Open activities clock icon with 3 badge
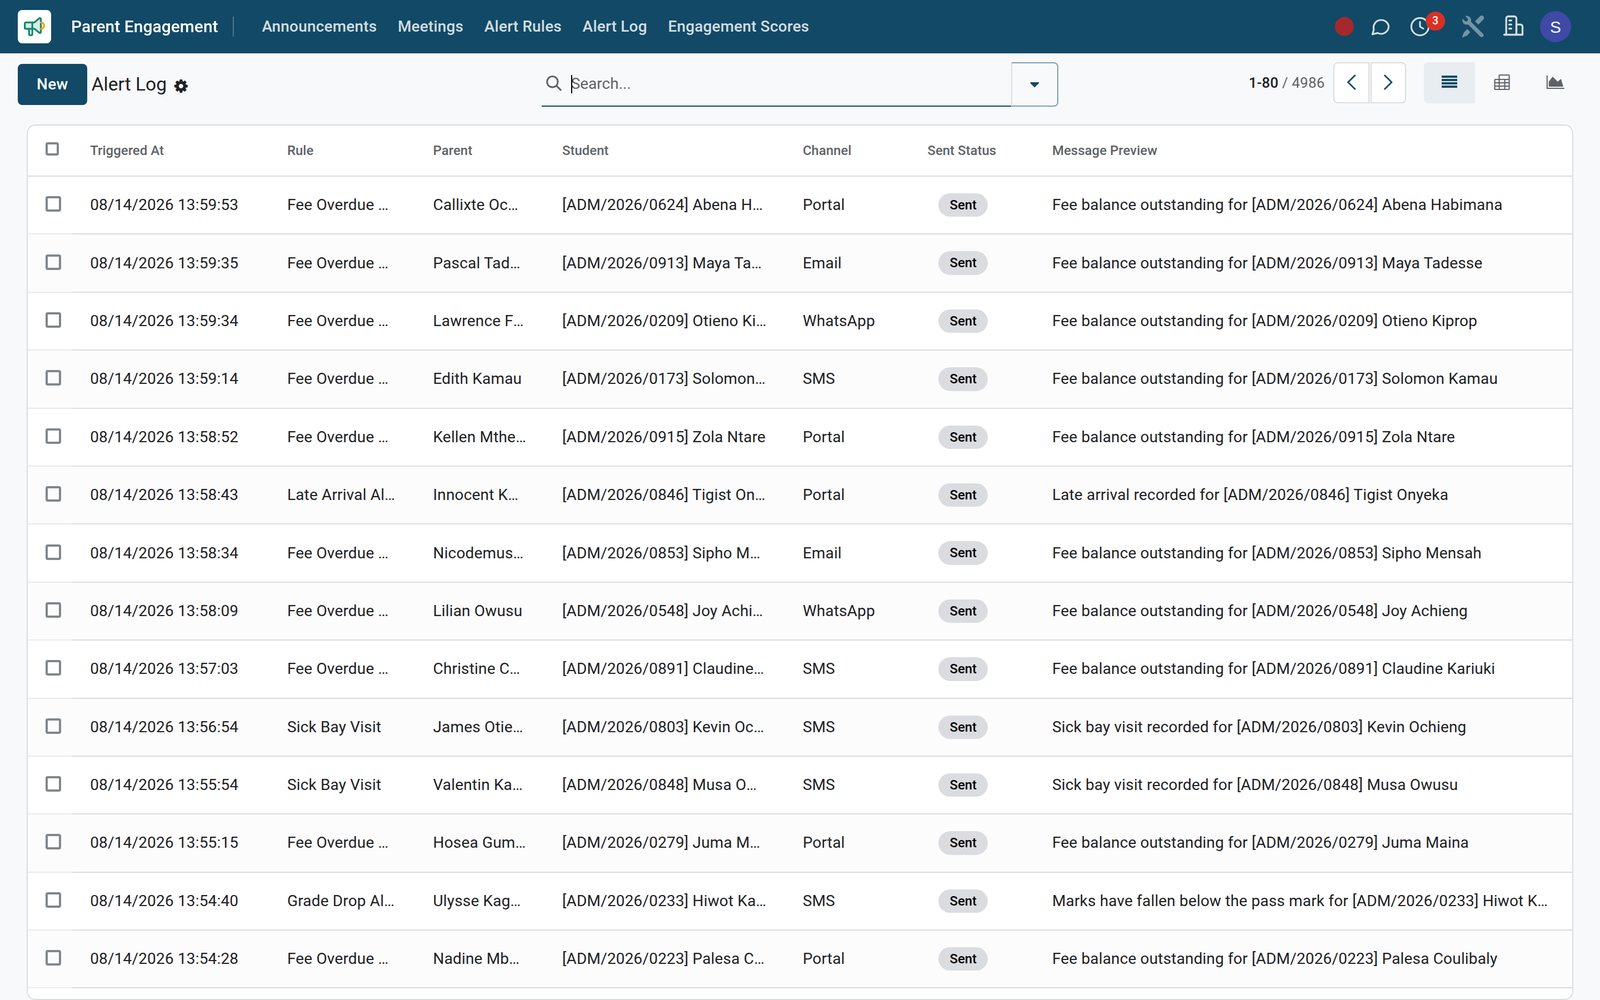Viewport: 1600px width, 1000px height. (1421, 26)
